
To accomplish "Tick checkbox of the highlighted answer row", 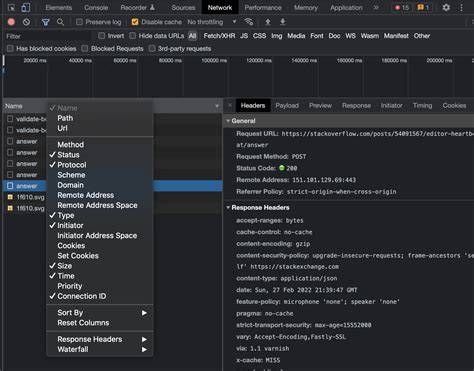I will [10, 186].
